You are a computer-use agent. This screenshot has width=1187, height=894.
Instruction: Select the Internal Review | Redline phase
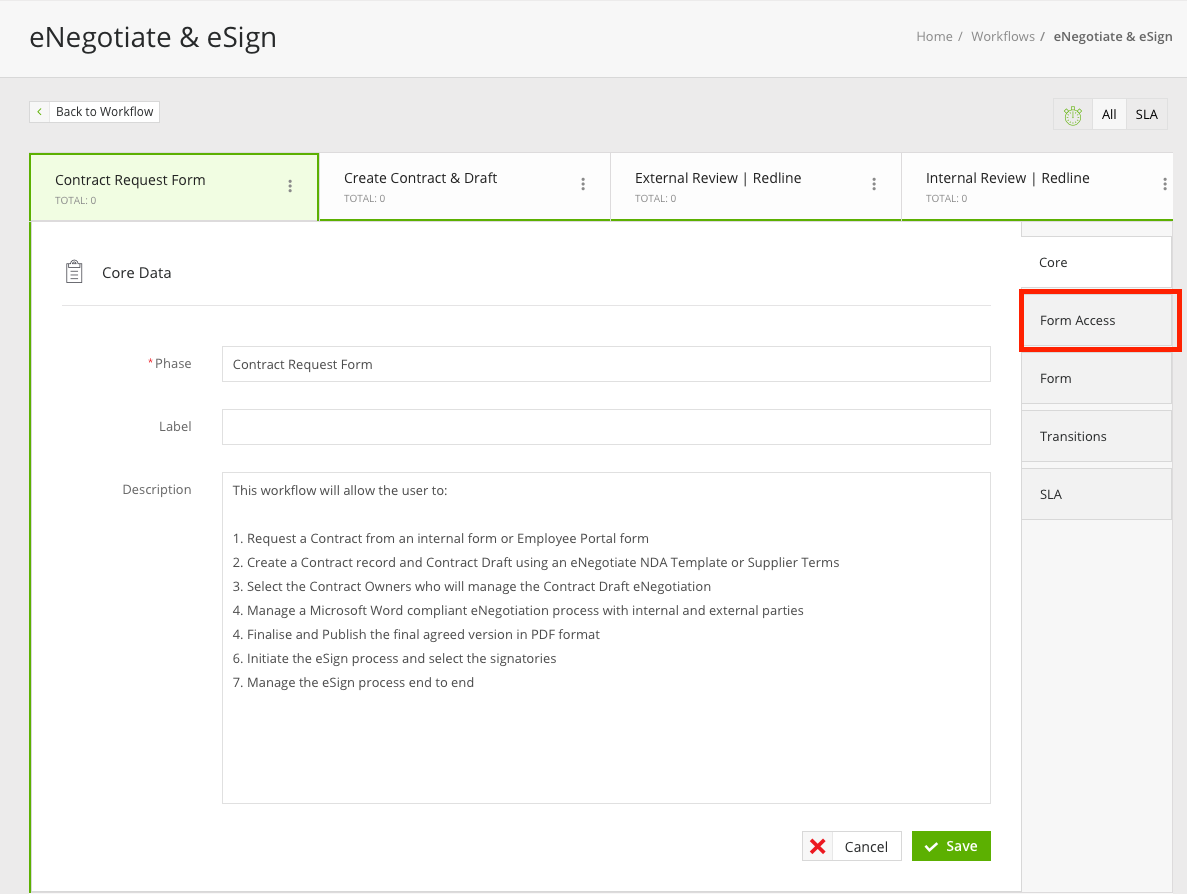coord(1037,187)
